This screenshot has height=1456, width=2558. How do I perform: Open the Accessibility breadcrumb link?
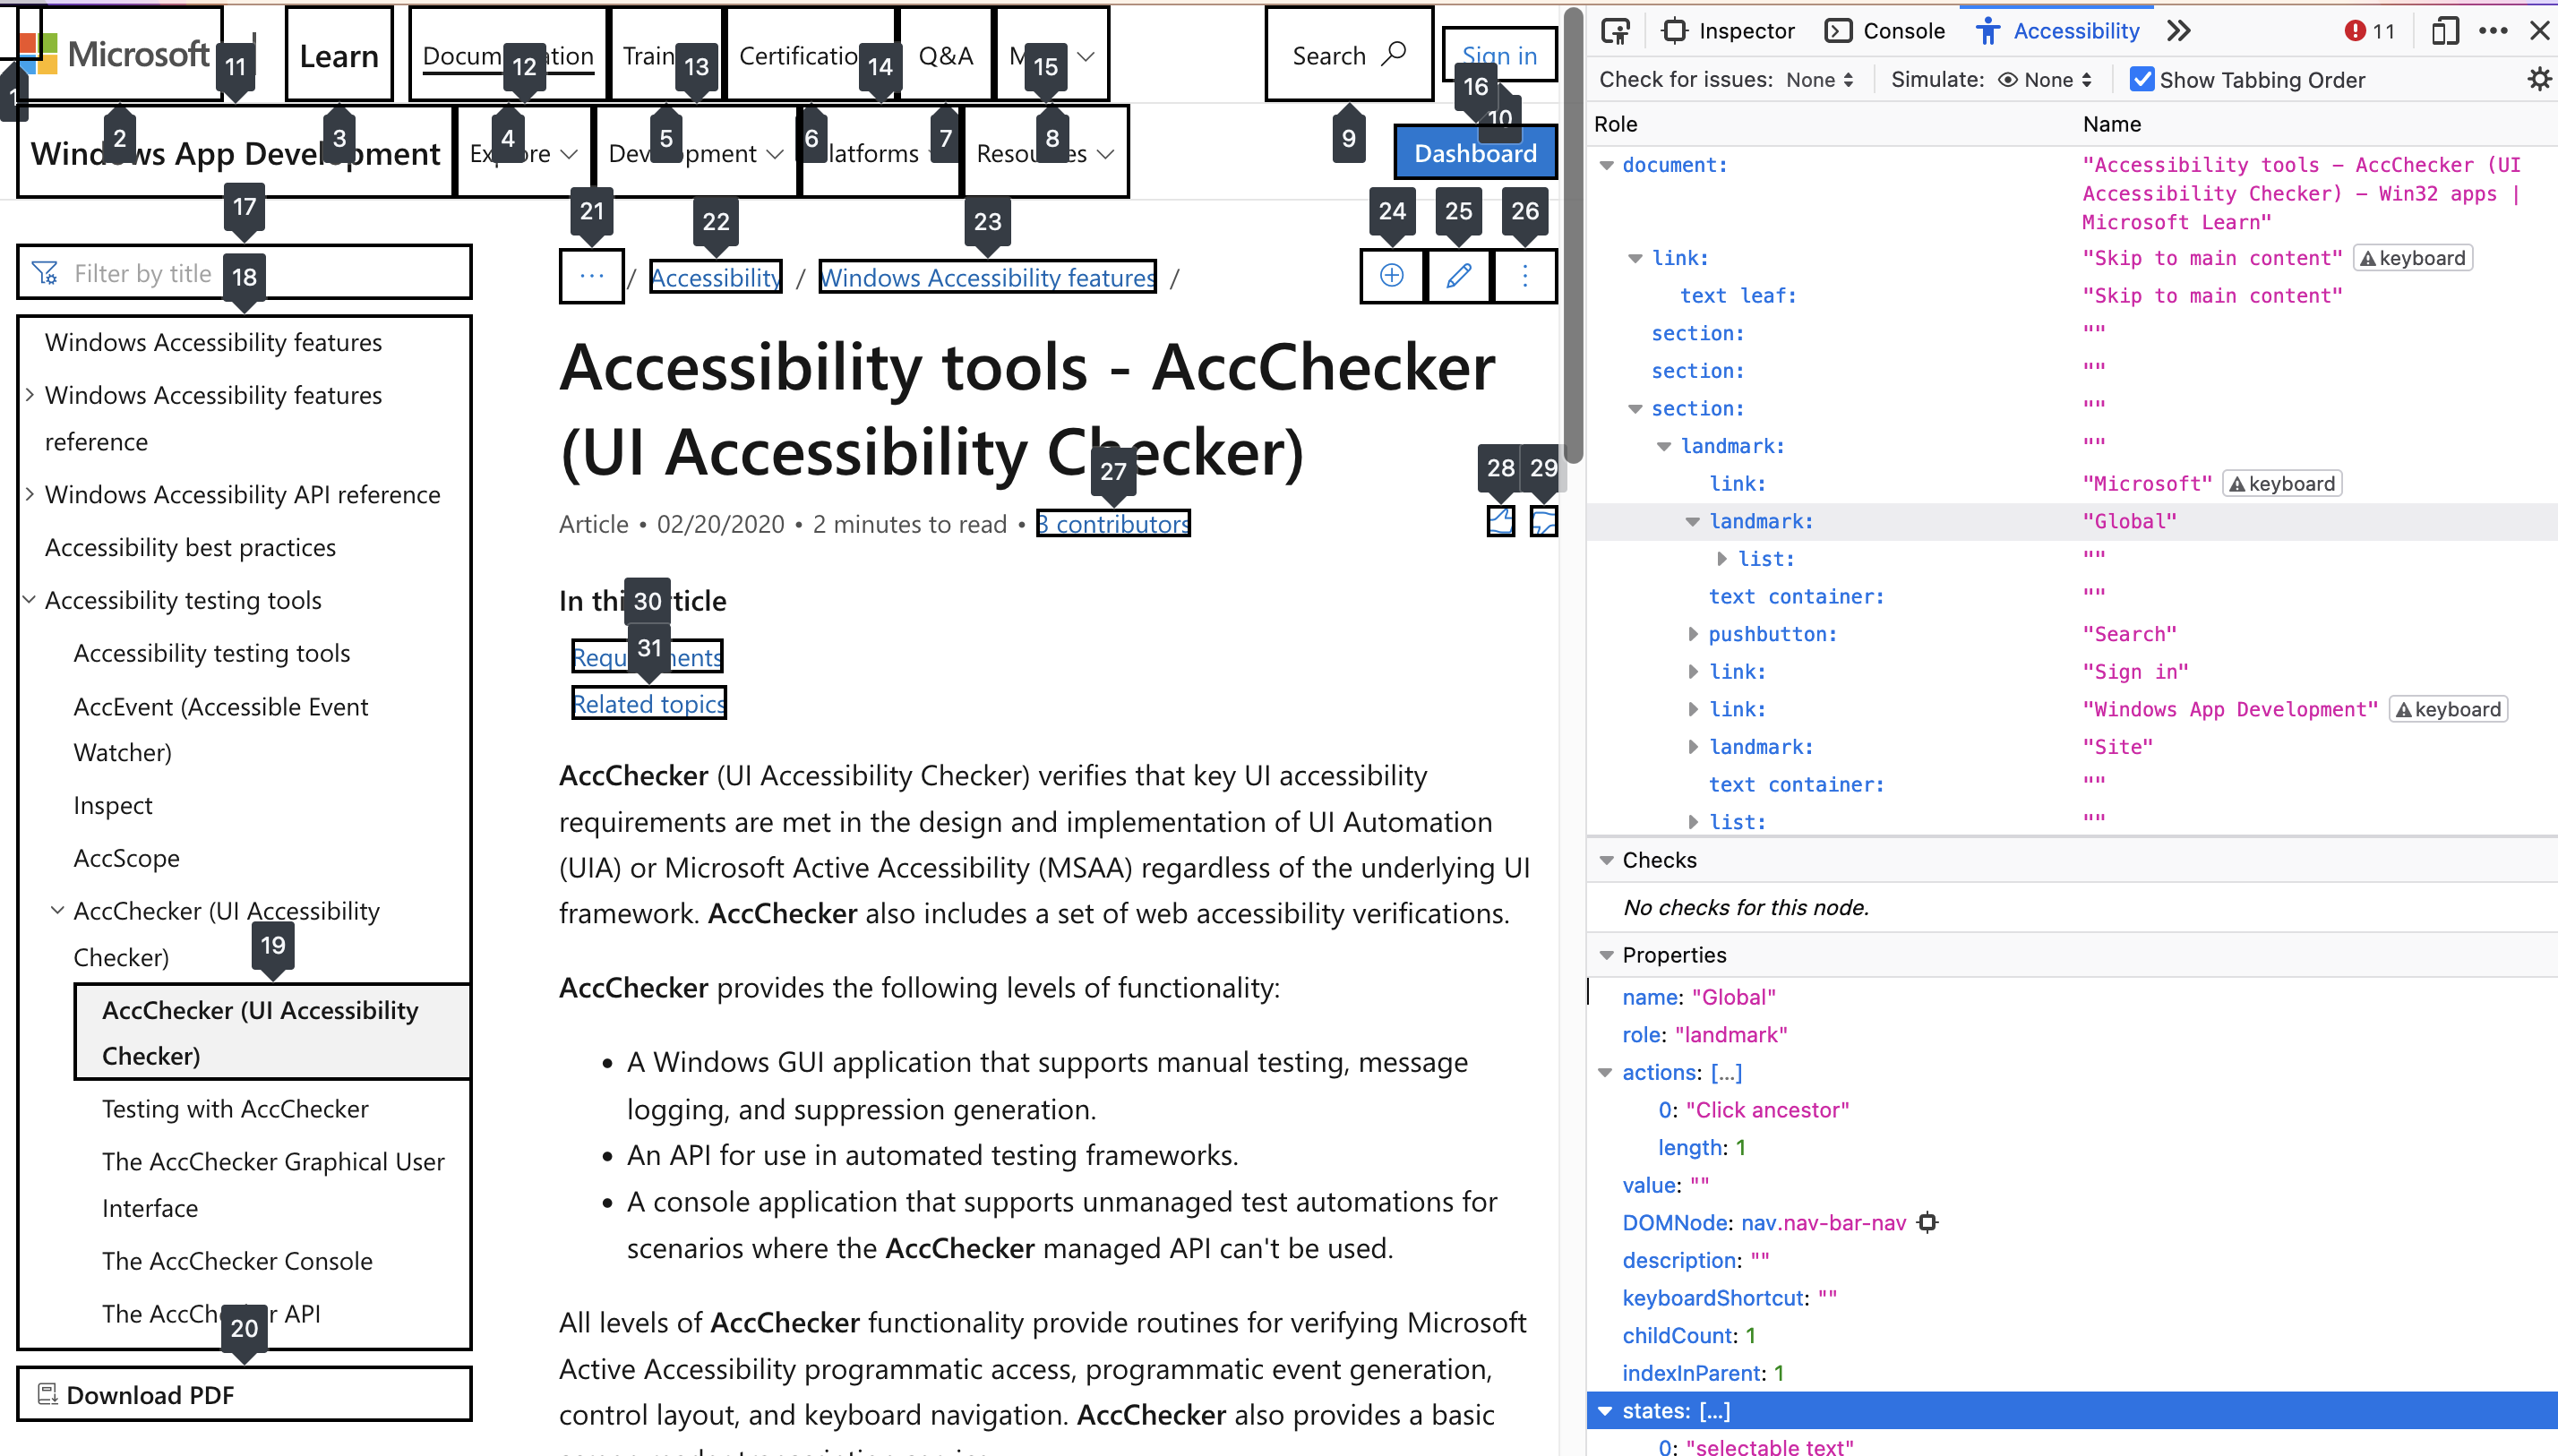(716, 277)
